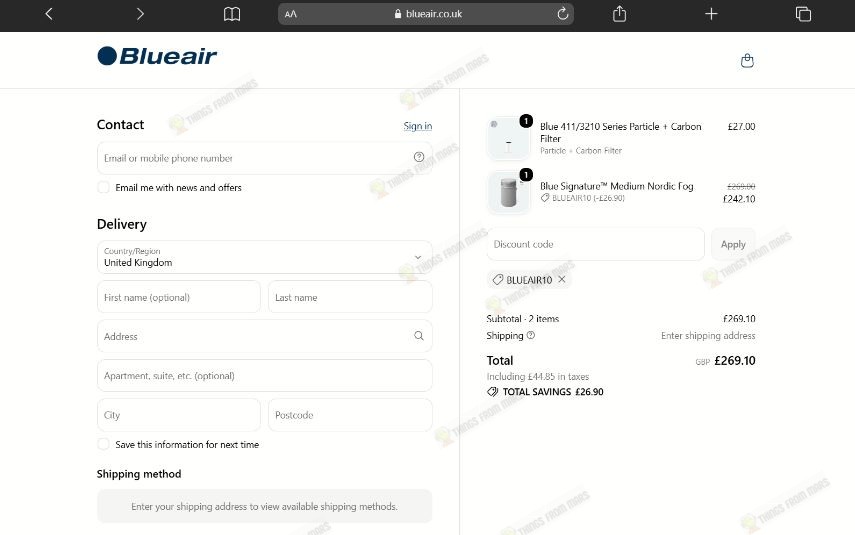Click the BLUEAIR10 chip tag icon
Image resolution: width=855 pixels, height=535 pixels.
point(497,280)
